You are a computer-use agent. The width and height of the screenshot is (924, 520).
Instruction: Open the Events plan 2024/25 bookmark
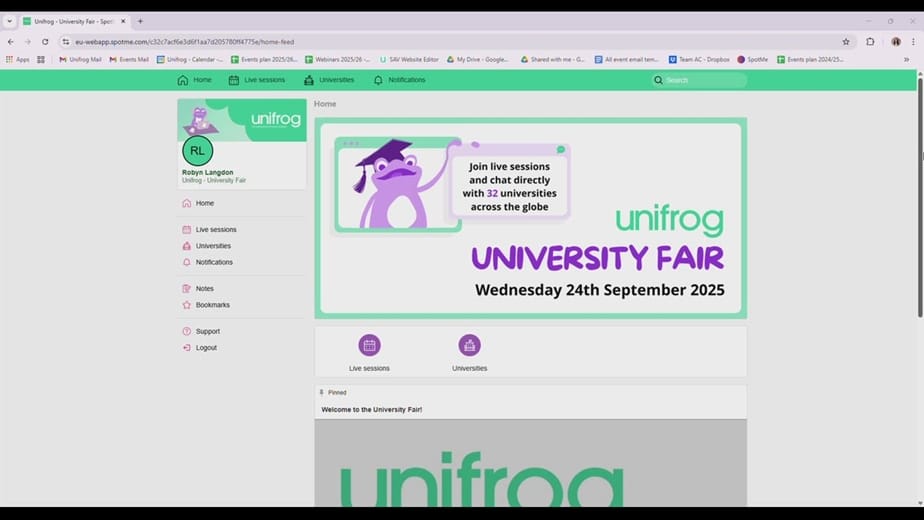click(810, 60)
